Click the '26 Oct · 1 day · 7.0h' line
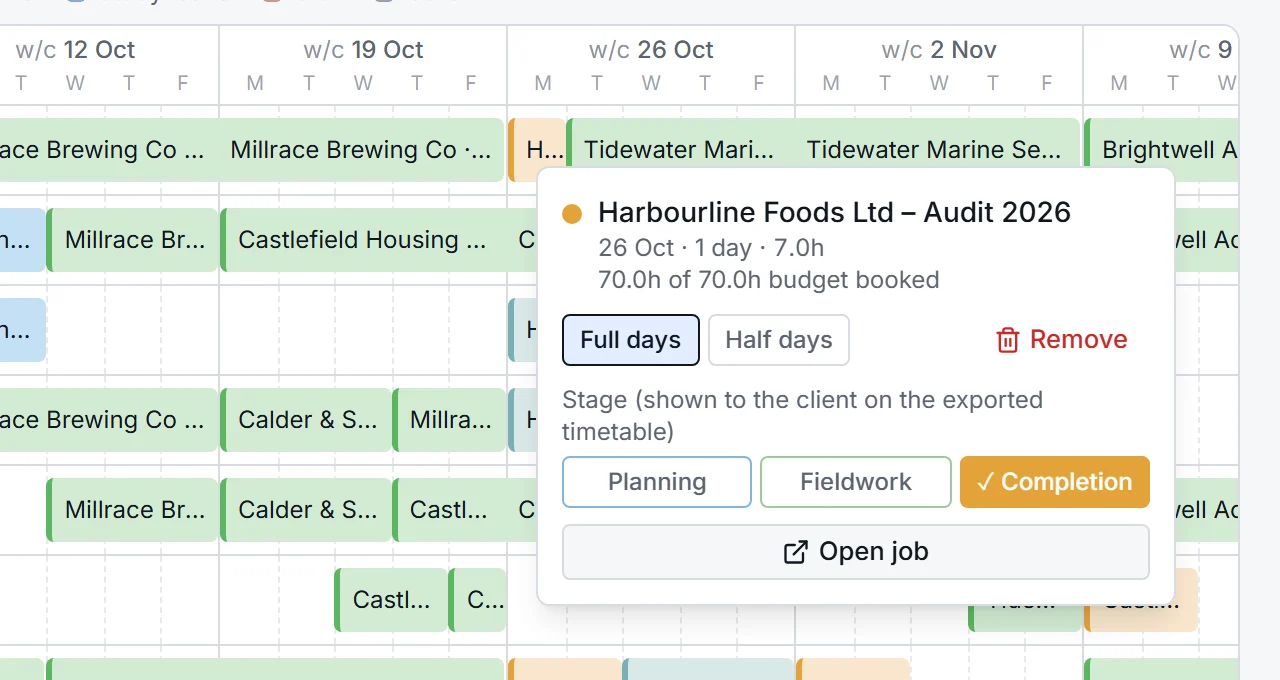Image resolution: width=1280 pixels, height=680 pixels. tap(711, 248)
